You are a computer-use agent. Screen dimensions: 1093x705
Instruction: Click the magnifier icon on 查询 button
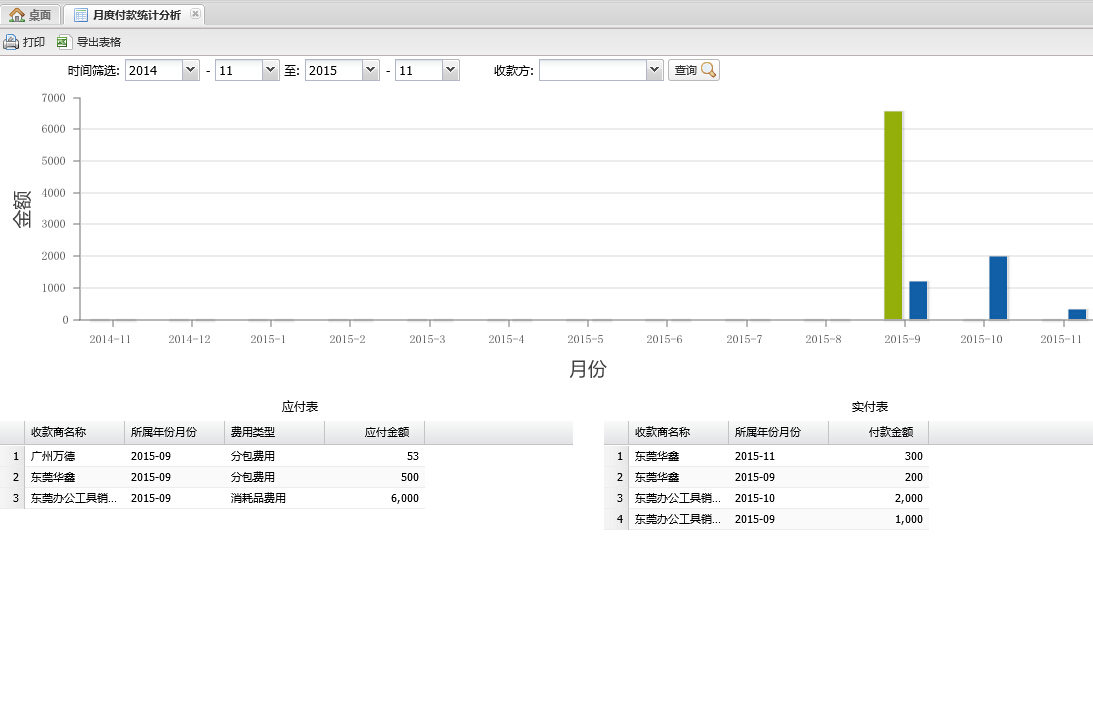coord(708,70)
